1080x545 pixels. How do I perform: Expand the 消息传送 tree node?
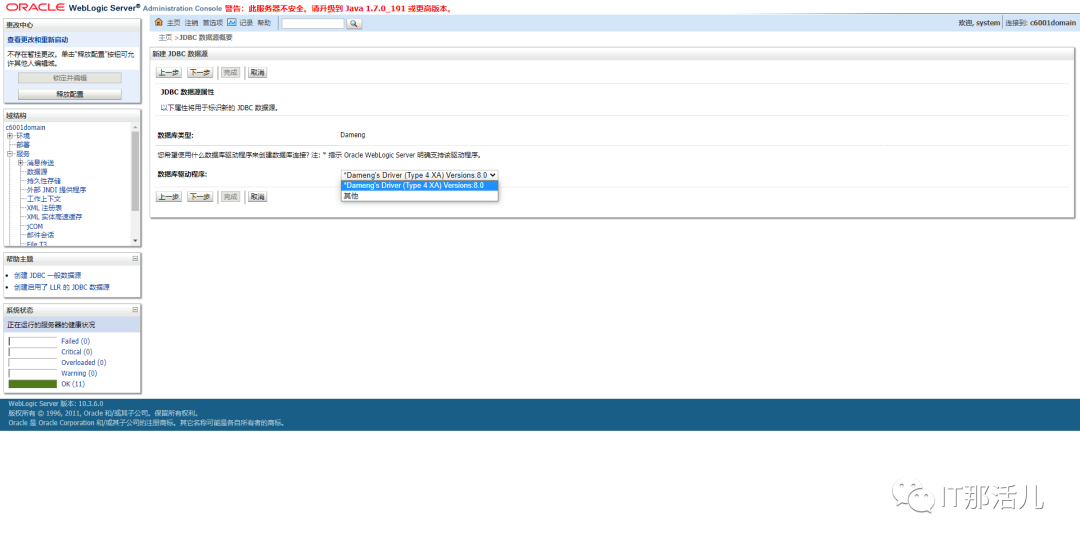pos(21,163)
